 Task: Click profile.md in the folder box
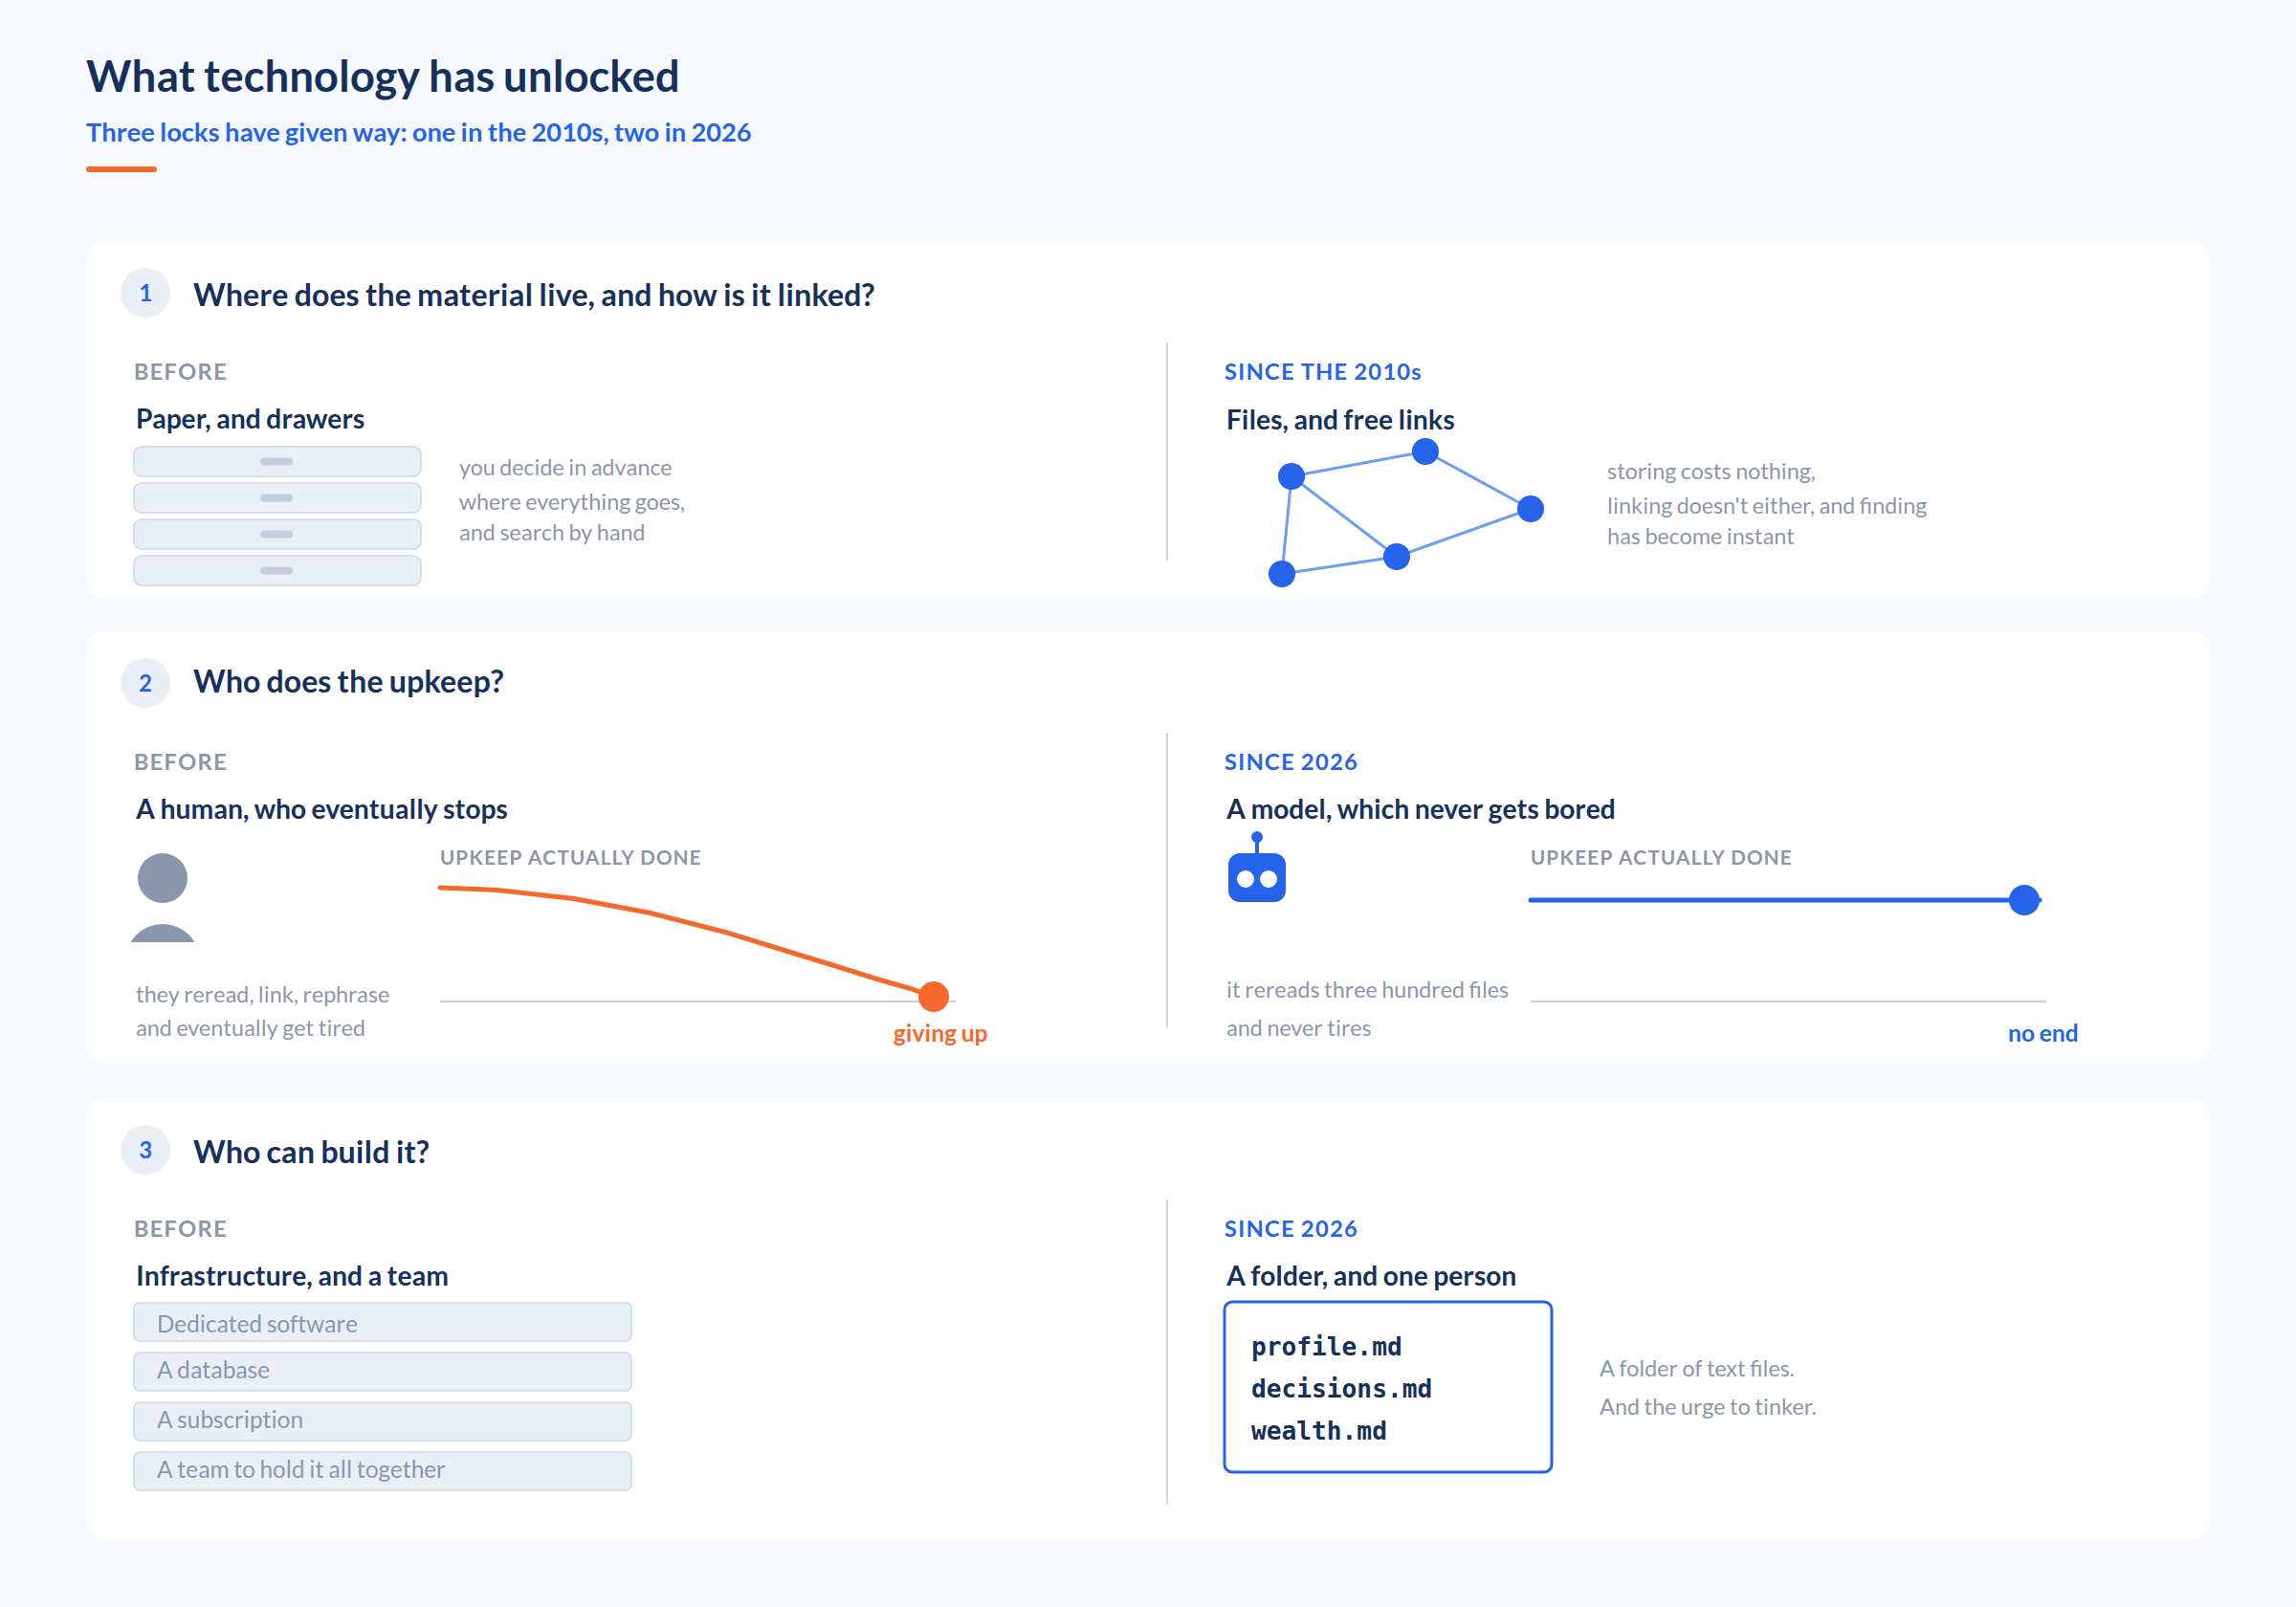pyautogui.click(x=1326, y=1347)
